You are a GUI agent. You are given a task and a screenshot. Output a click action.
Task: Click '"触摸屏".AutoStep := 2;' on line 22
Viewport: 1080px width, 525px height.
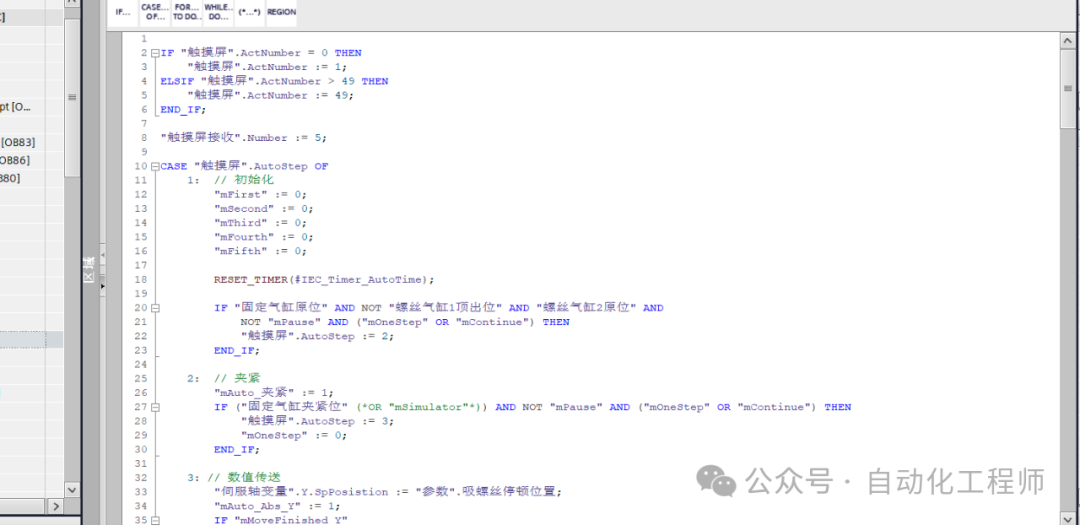click(317, 336)
